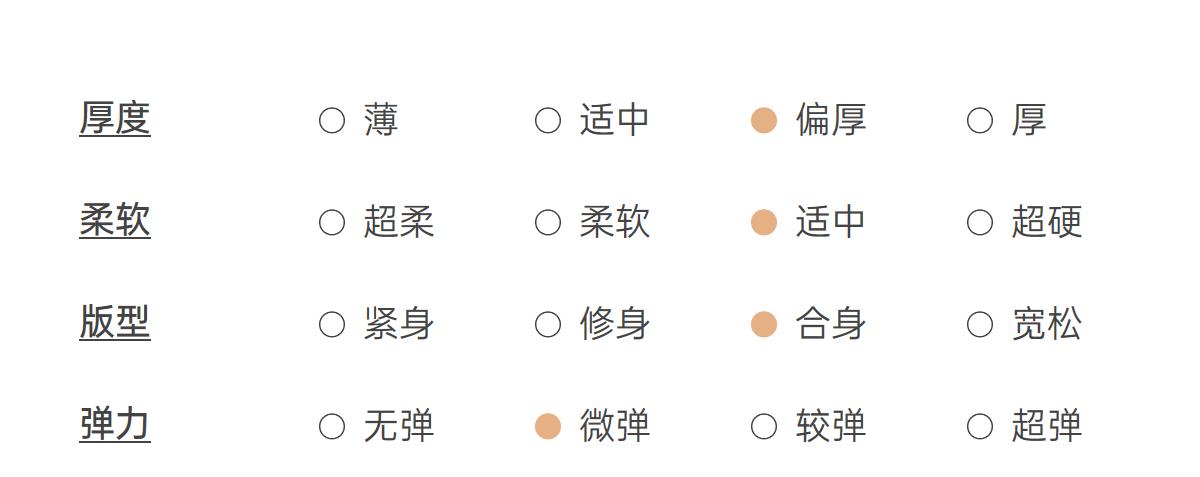1200x477 pixels.
Task: Choose the 超硬 radio option
Action: (x=980, y=223)
